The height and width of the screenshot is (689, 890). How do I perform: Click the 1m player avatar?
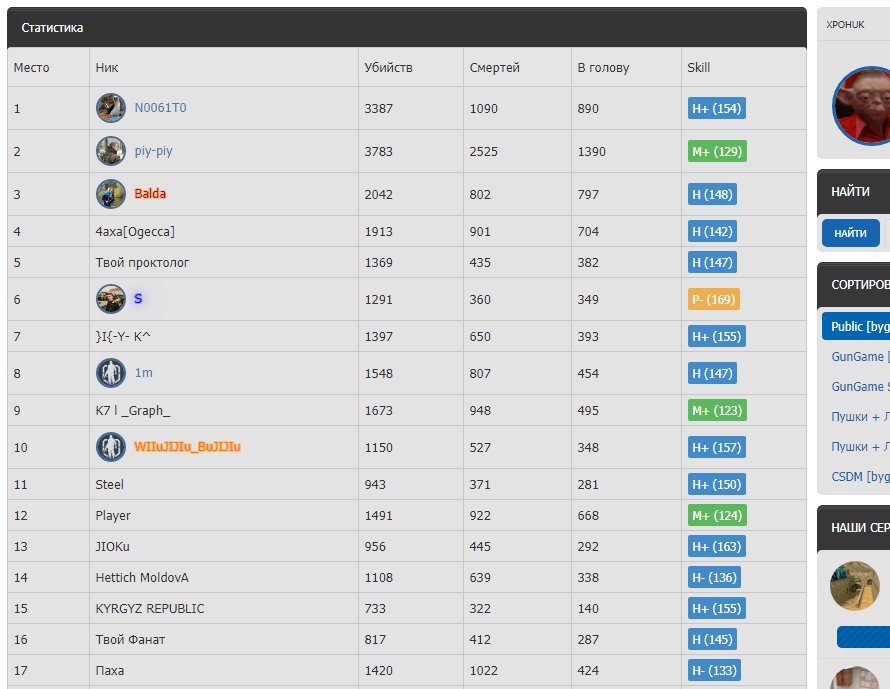coord(110,373)
